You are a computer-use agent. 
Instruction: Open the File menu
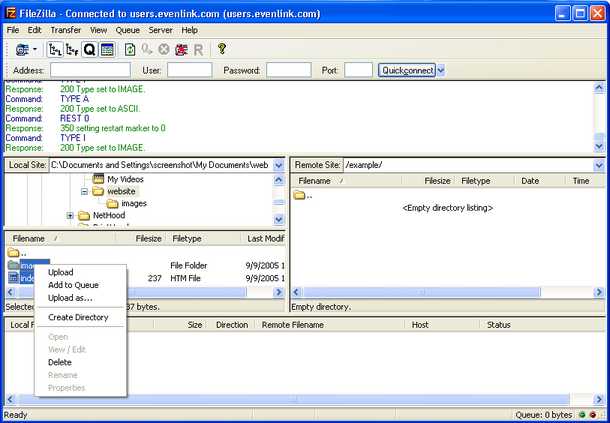(x=12, y=30)
